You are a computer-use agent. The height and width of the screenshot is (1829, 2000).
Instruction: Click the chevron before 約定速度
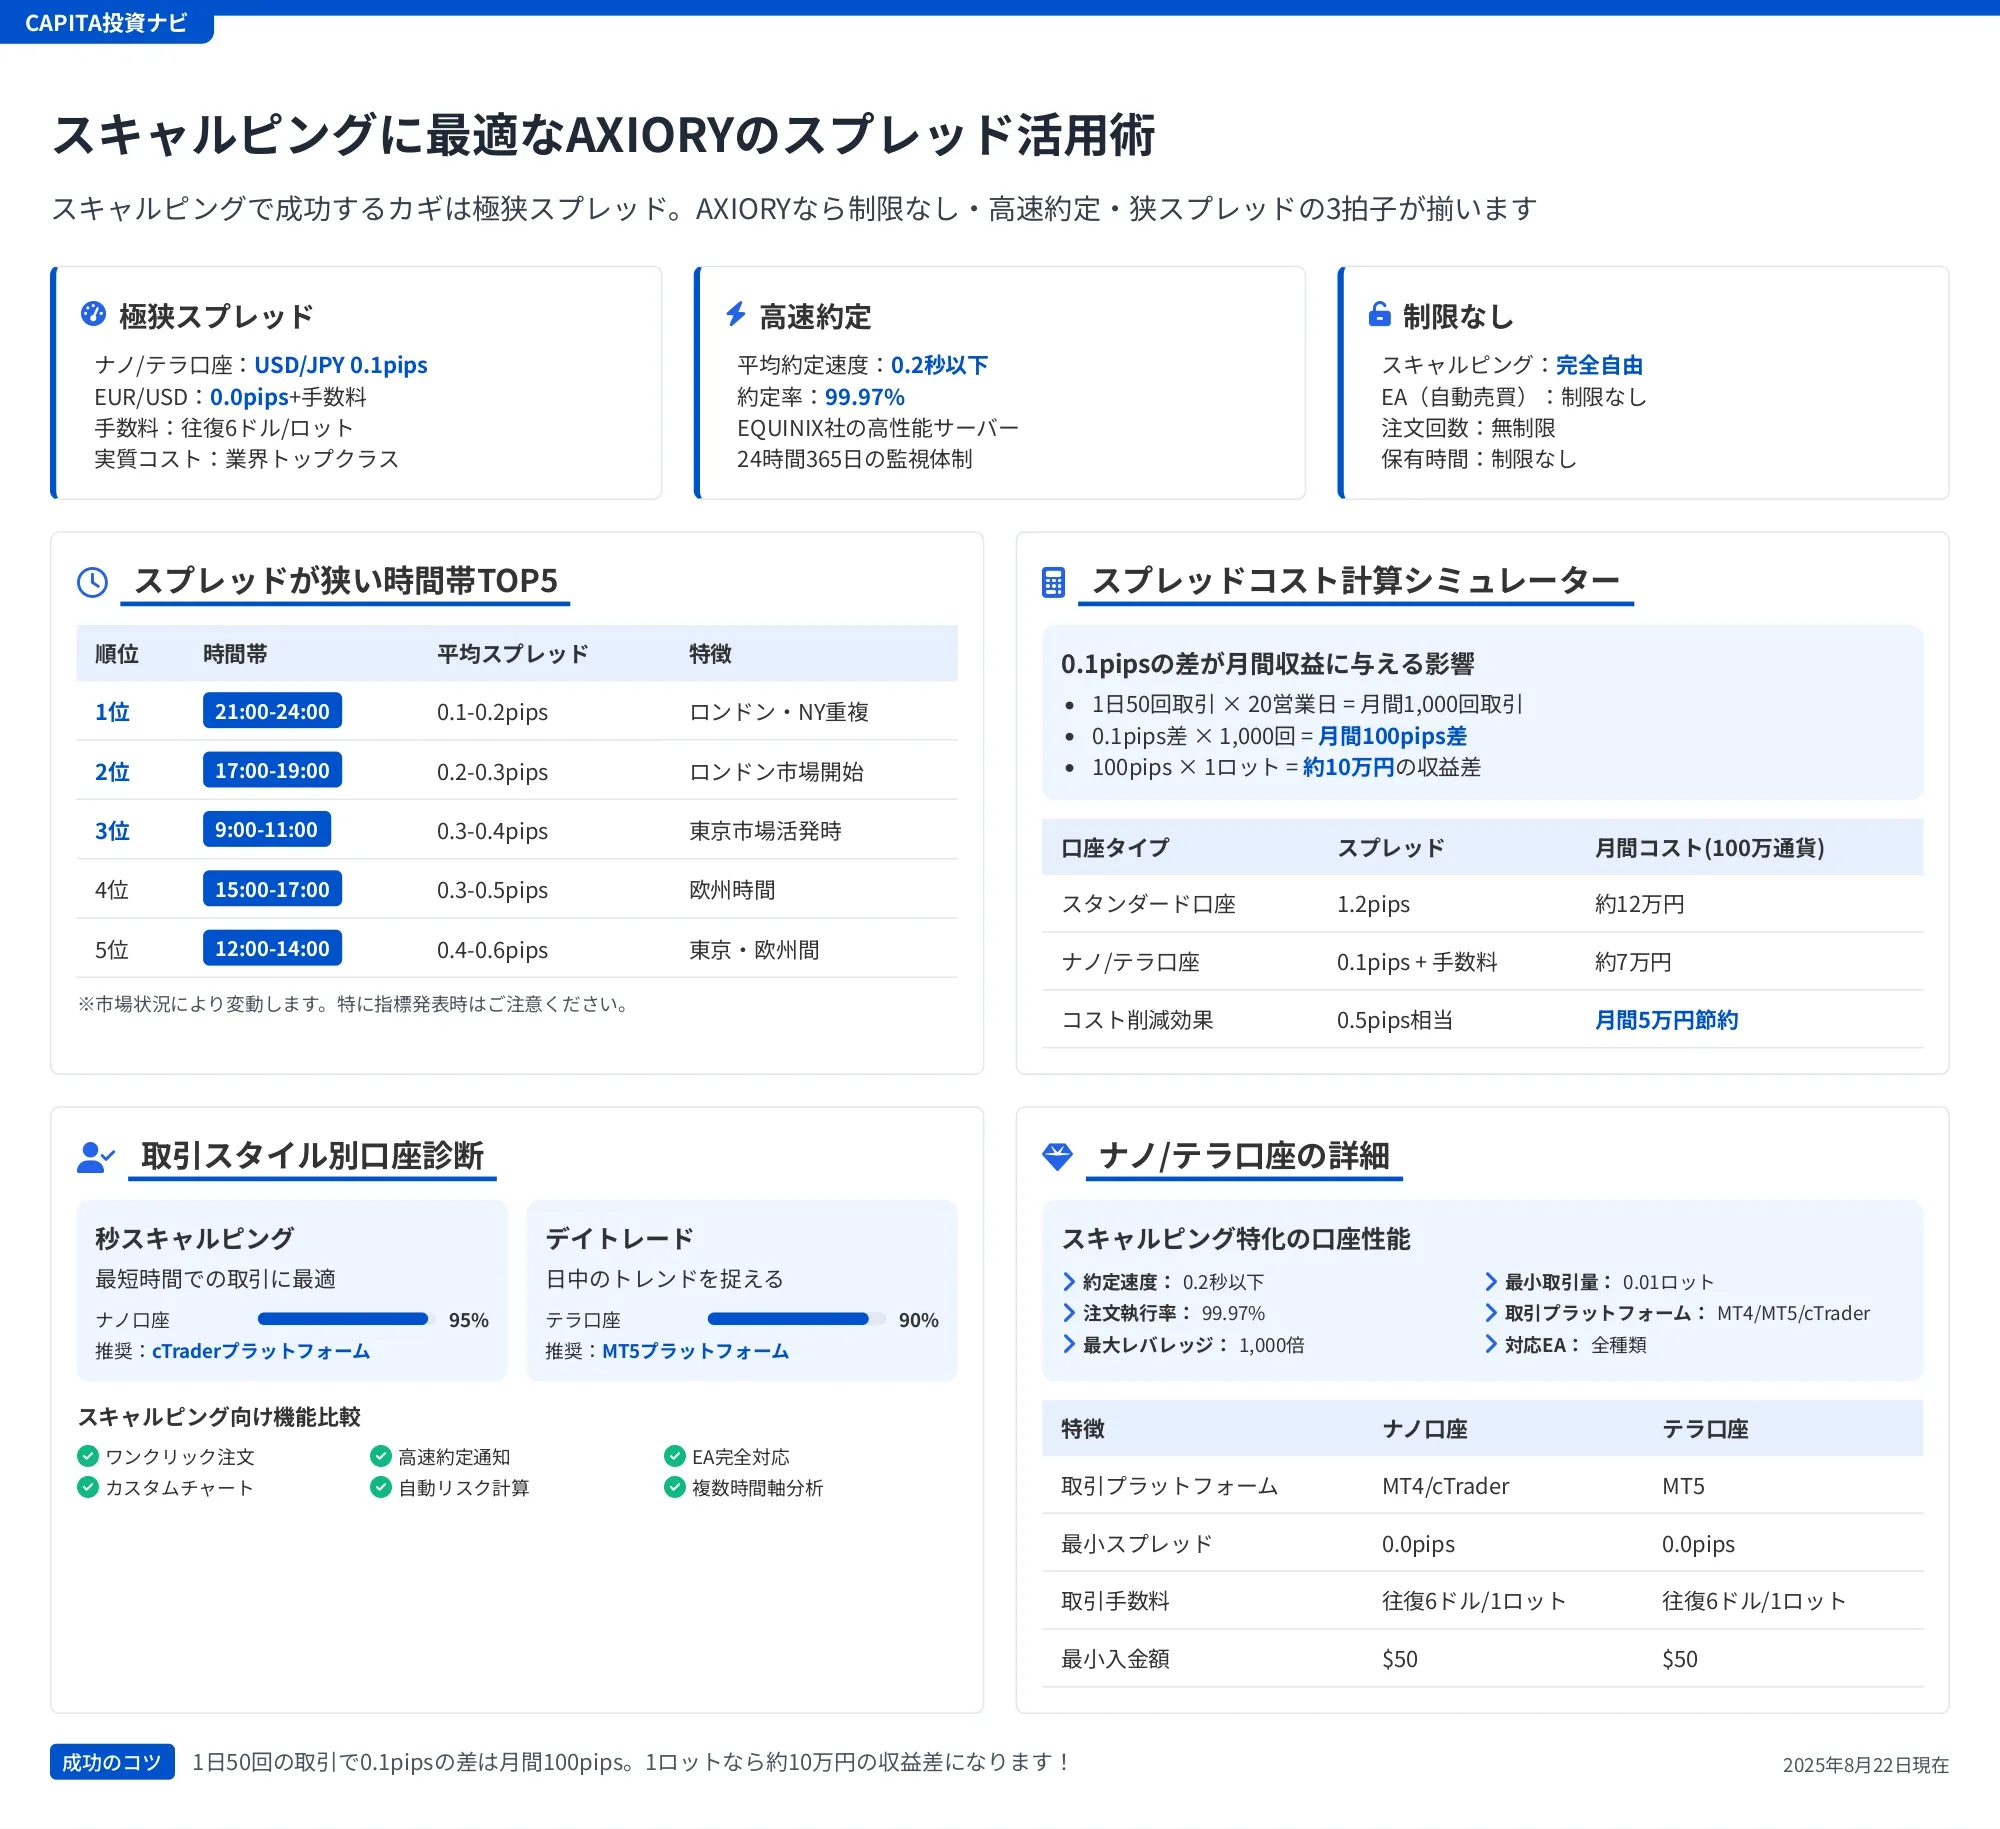[1069, 1281]
